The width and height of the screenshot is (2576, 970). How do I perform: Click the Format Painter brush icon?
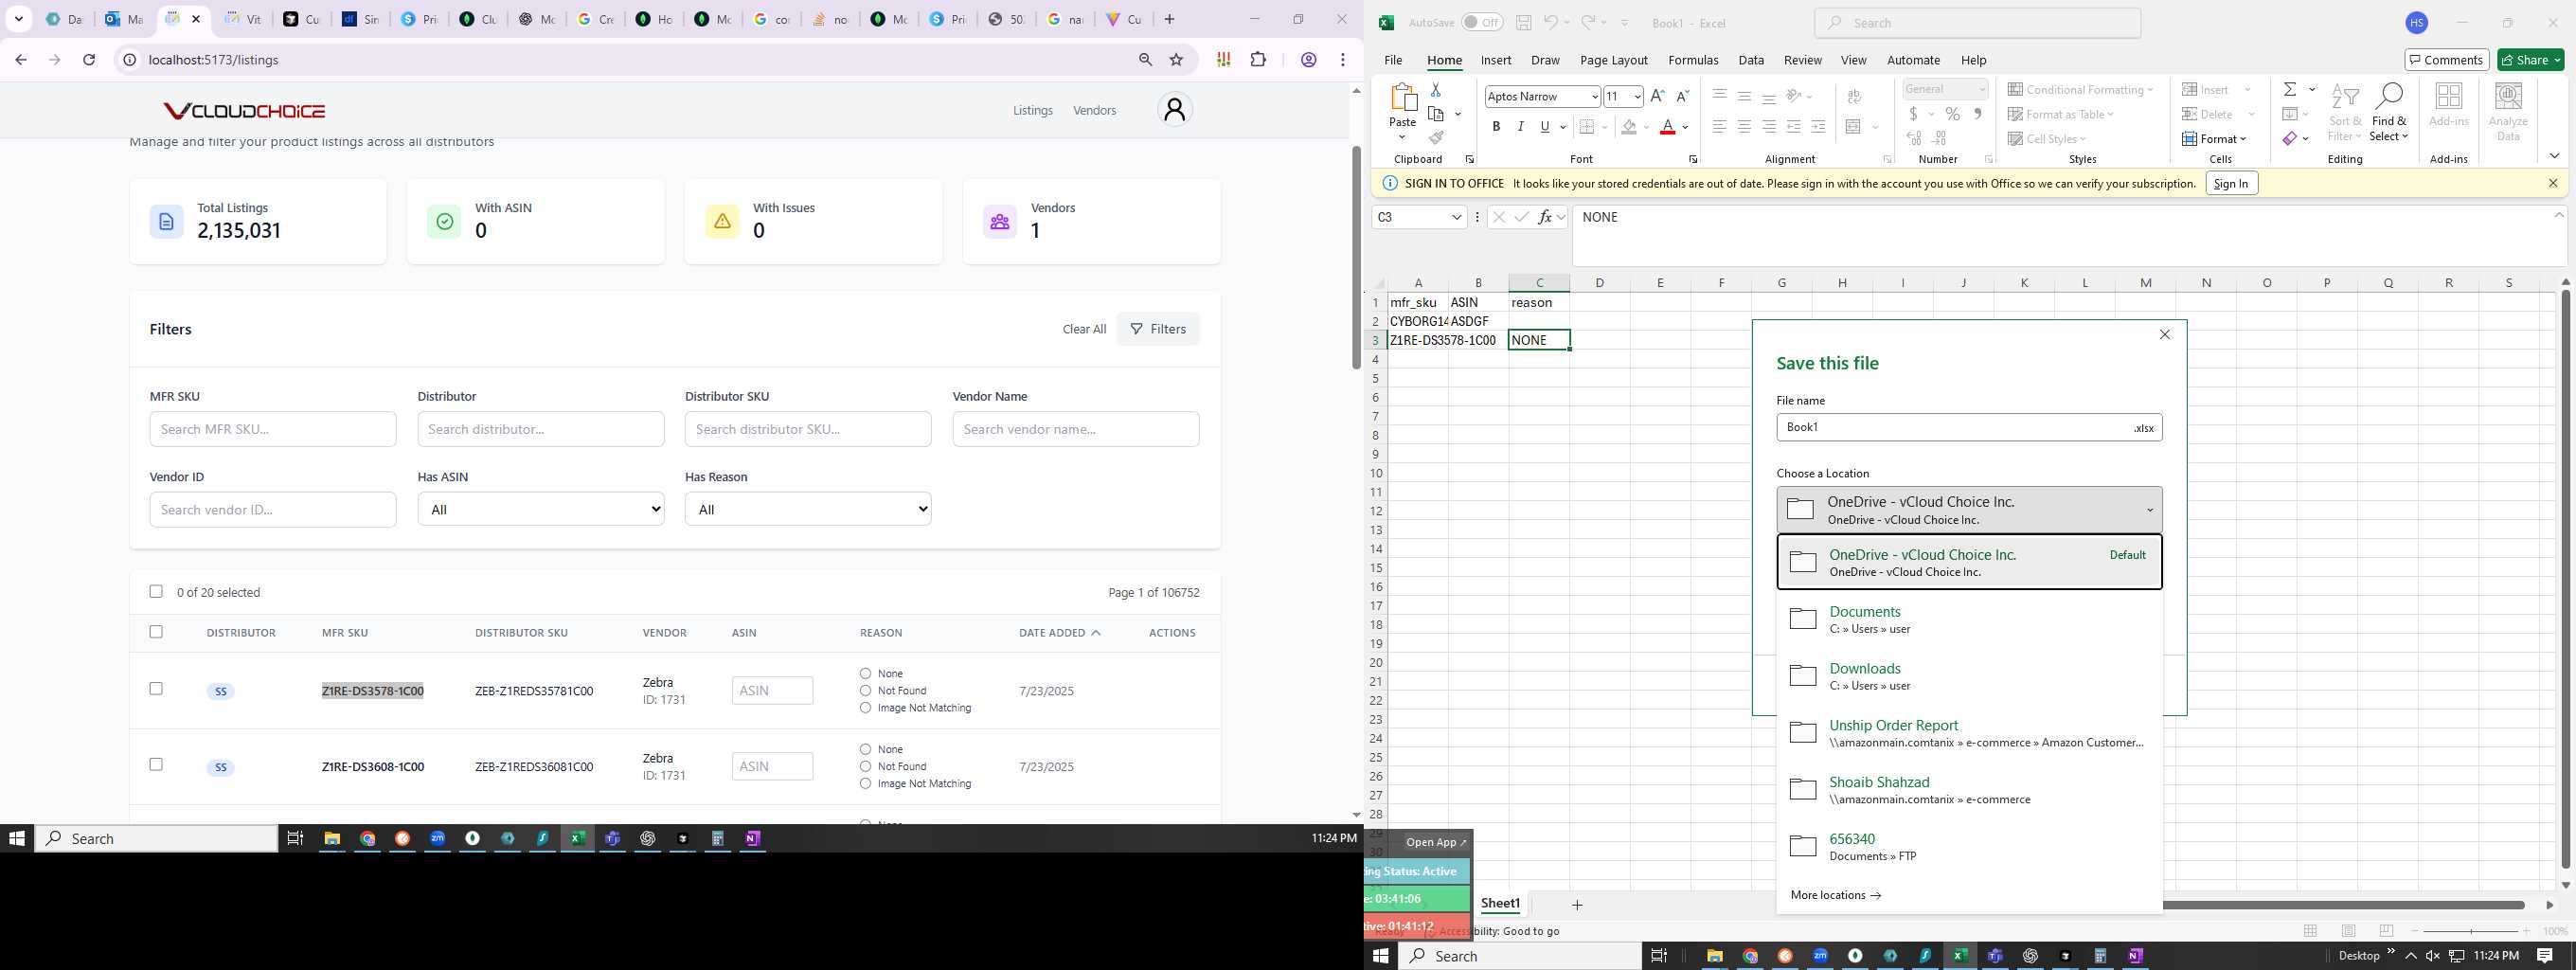(x=1436, y=138)
